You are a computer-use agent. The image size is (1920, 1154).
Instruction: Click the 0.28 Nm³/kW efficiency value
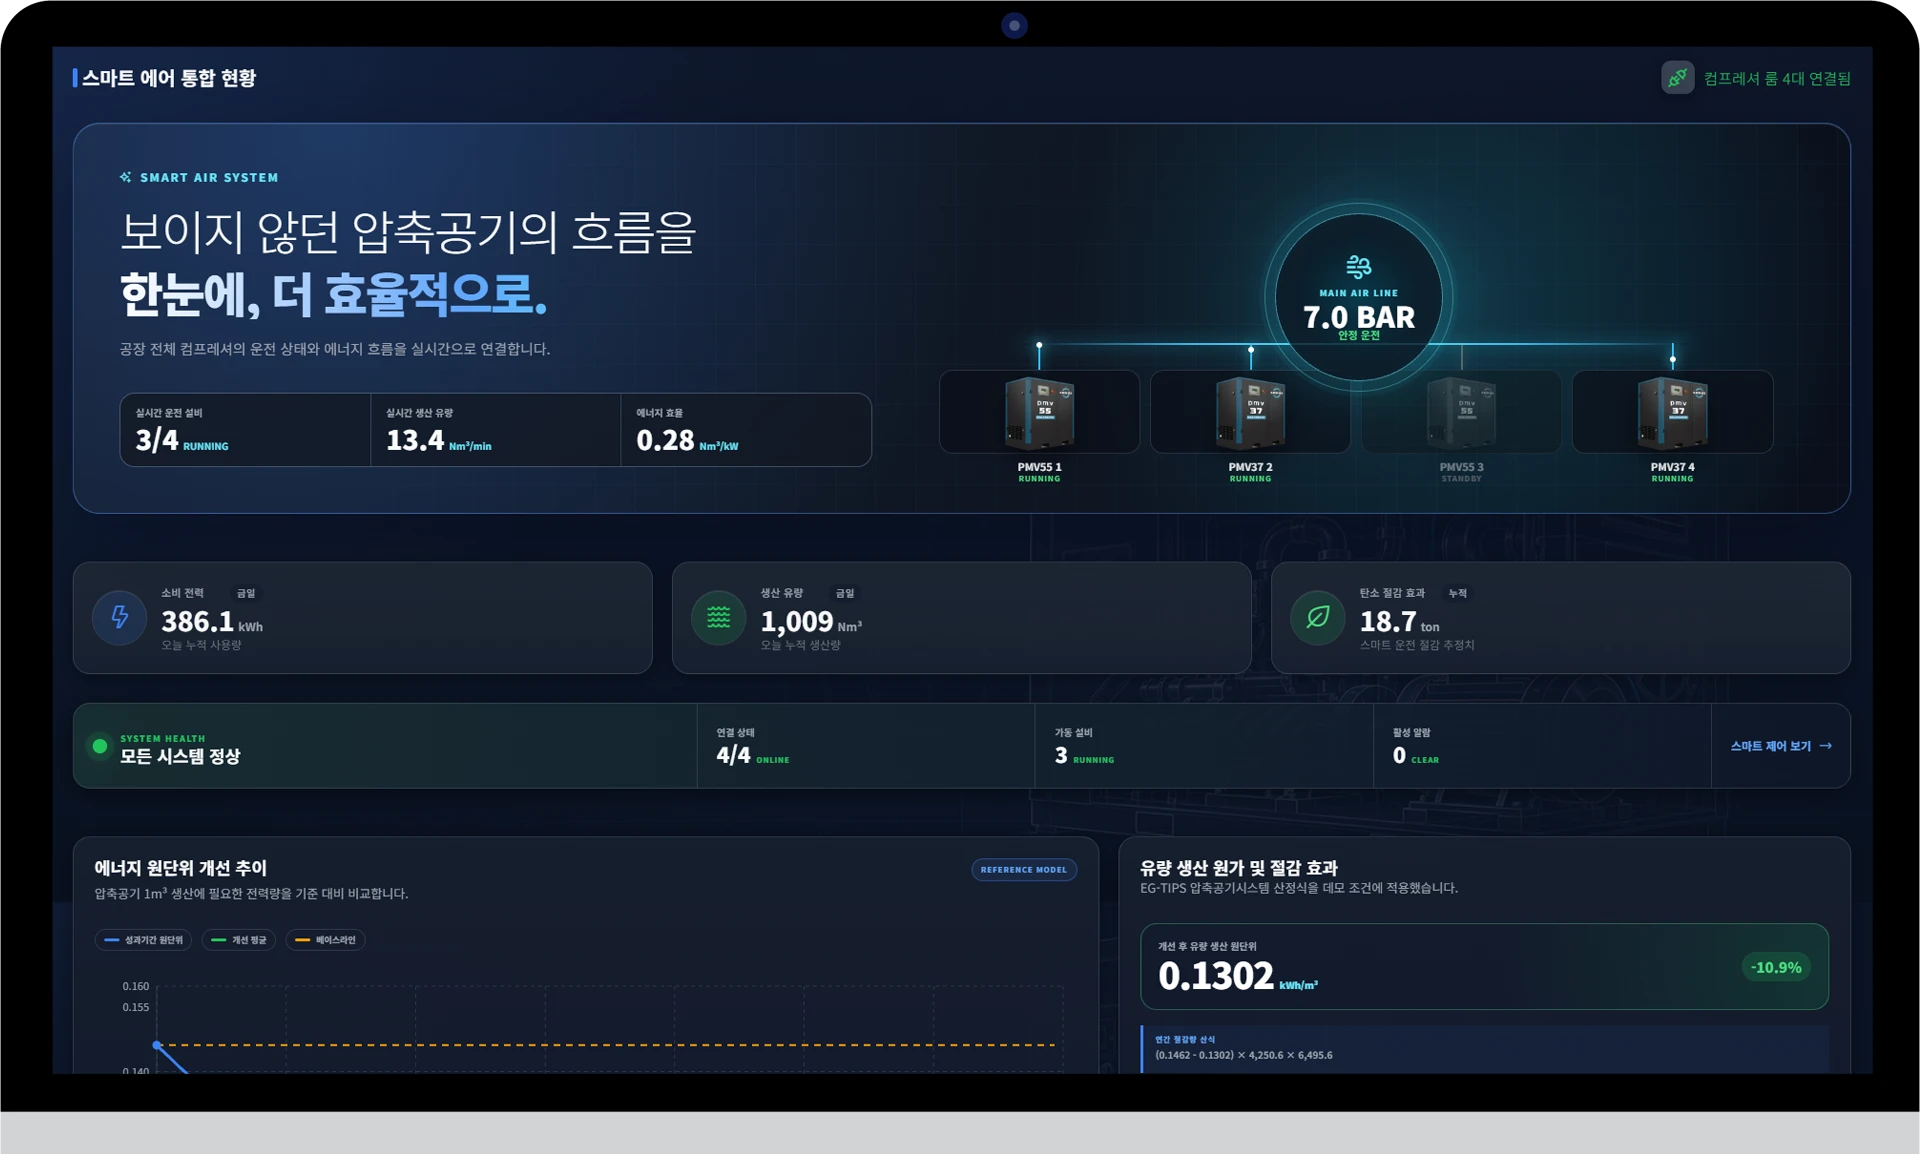(x=687, y=440)
